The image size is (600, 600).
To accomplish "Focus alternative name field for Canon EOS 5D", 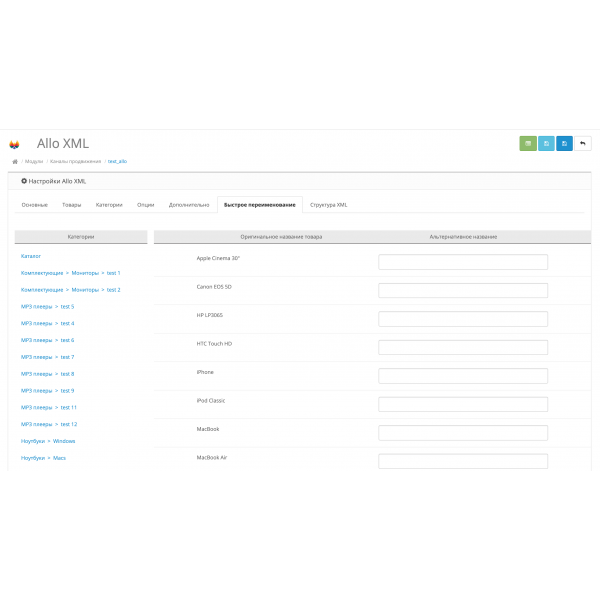I will point(463,290).
